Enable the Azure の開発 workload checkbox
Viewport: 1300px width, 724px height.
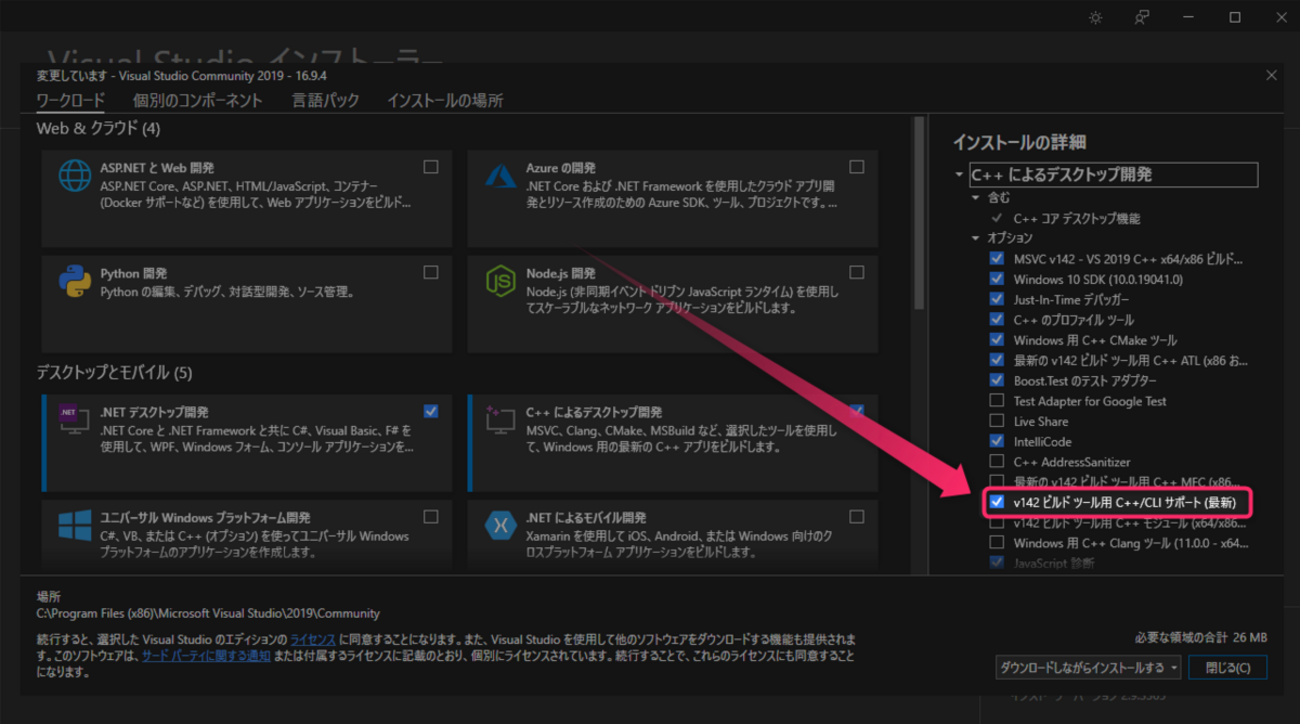coord(856,167)
